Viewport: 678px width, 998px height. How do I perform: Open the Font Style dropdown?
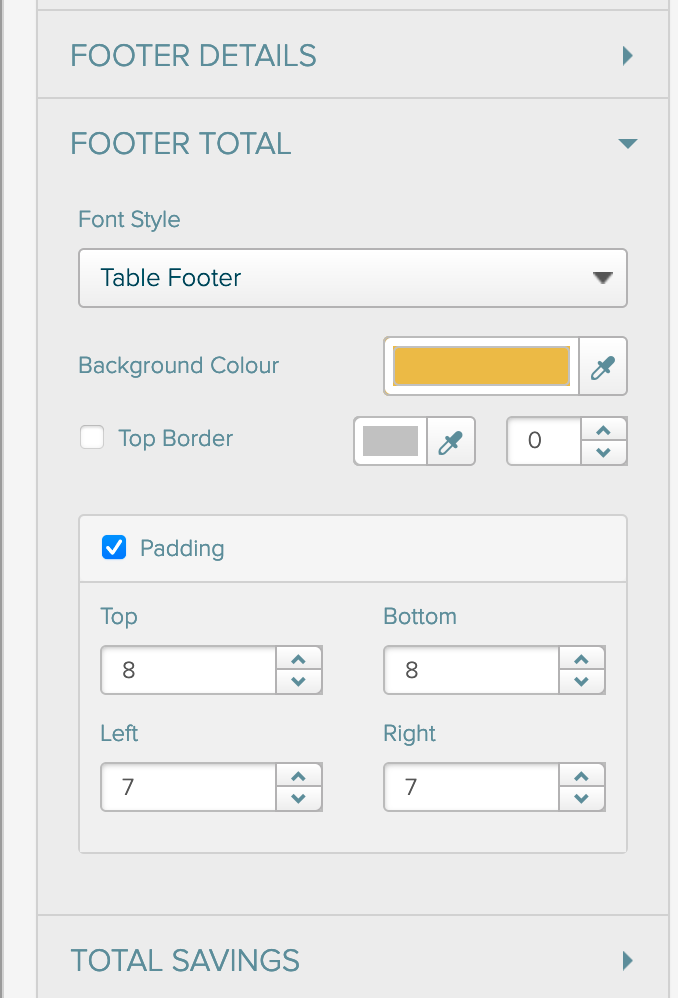353,278
